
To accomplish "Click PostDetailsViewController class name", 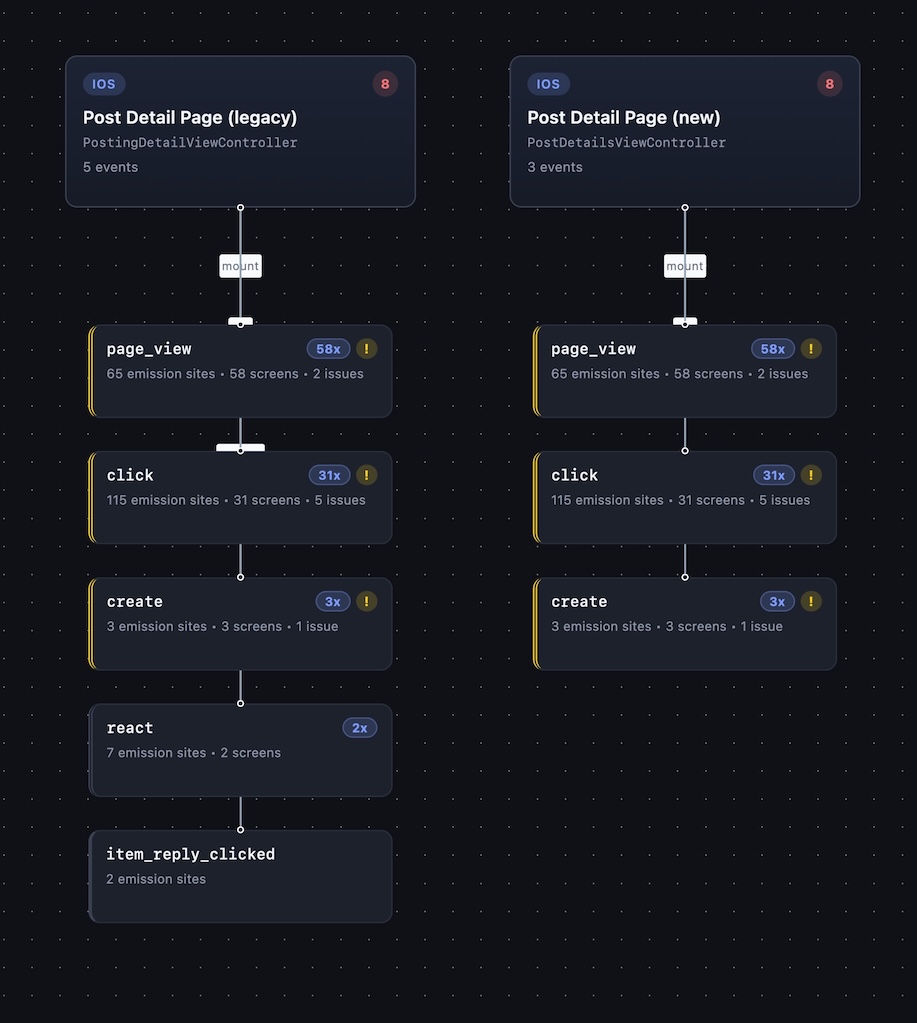I will pos(626,142).
